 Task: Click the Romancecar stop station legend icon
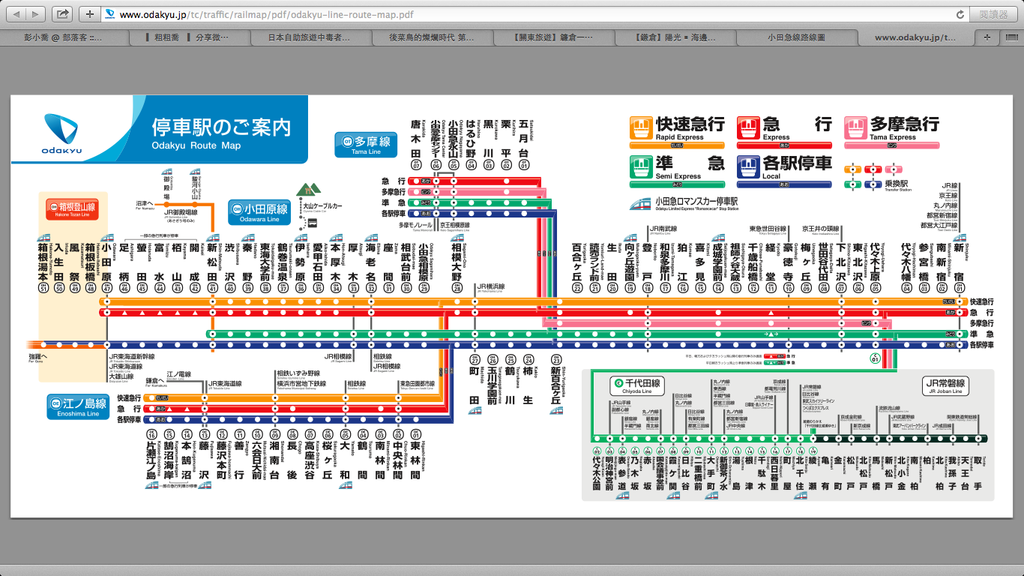tap(640, 204)
